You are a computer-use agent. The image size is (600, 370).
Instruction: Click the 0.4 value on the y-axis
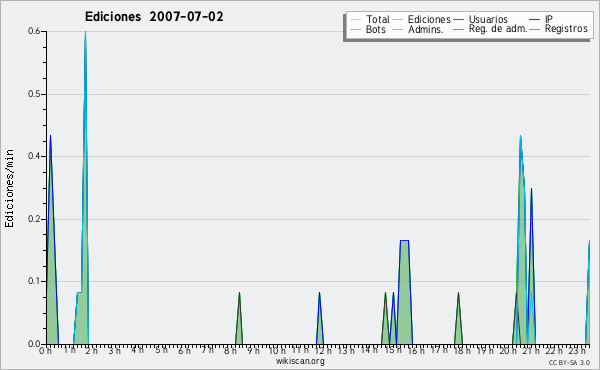[34, 156]
